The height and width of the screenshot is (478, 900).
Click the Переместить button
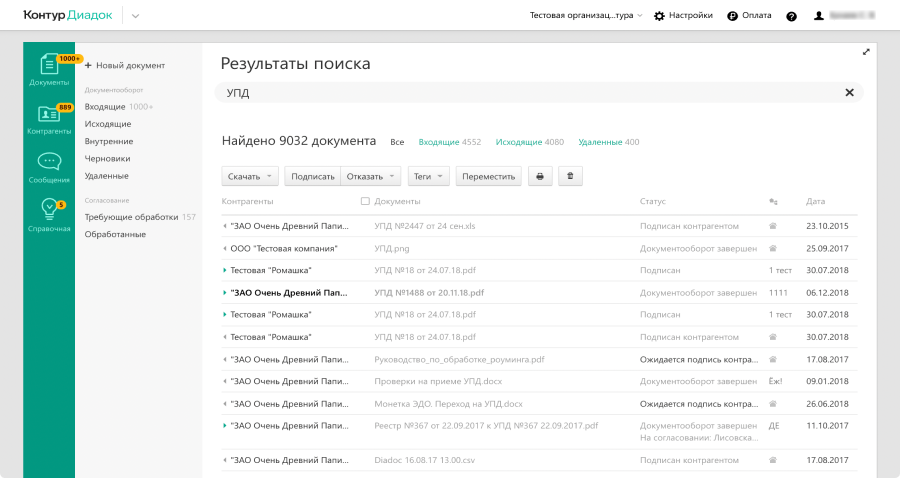488,176
